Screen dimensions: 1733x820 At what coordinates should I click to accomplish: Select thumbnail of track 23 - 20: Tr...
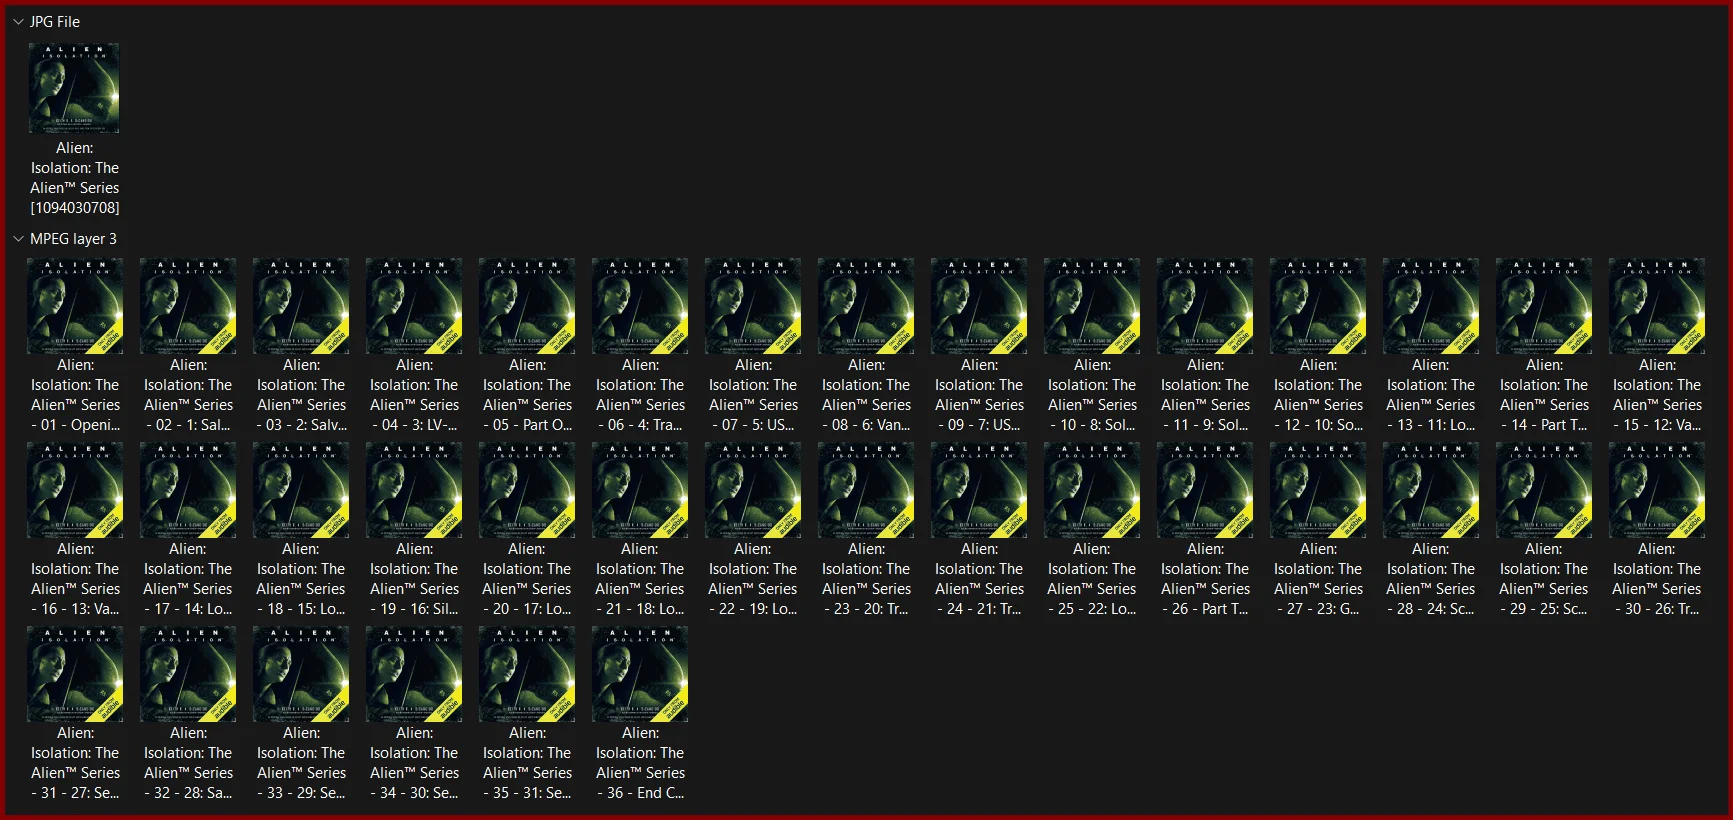pyautogui.click(x=866, y=489)
